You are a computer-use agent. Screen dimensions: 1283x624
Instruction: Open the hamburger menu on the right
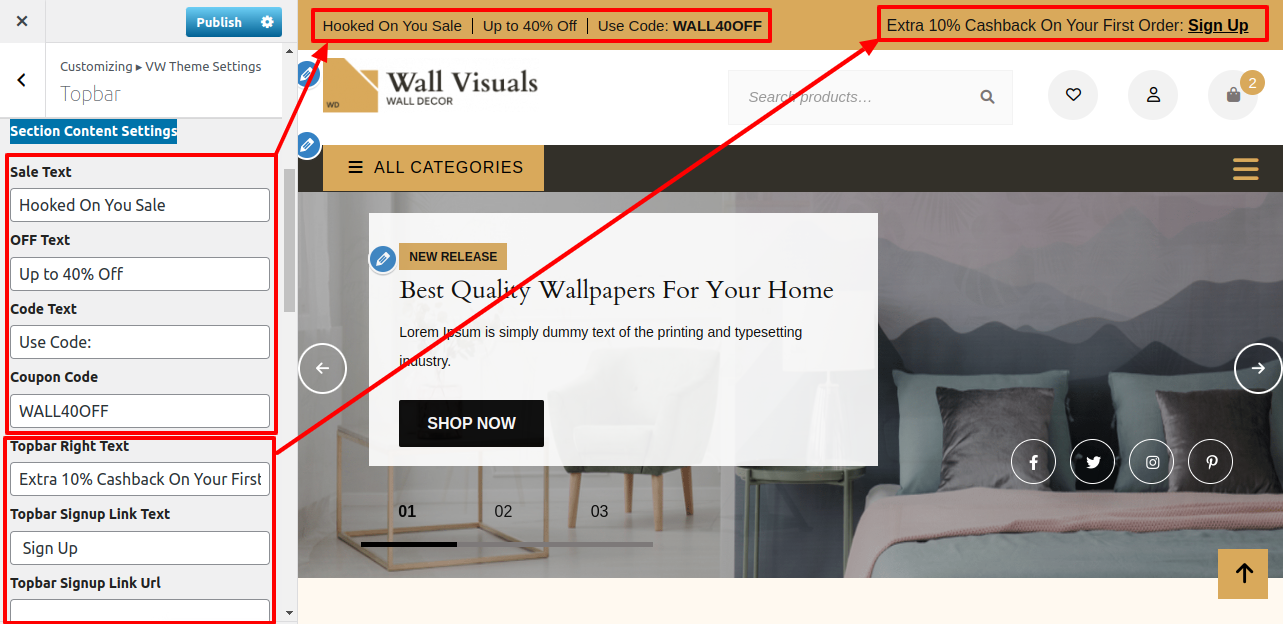(x=1246, y=169)
